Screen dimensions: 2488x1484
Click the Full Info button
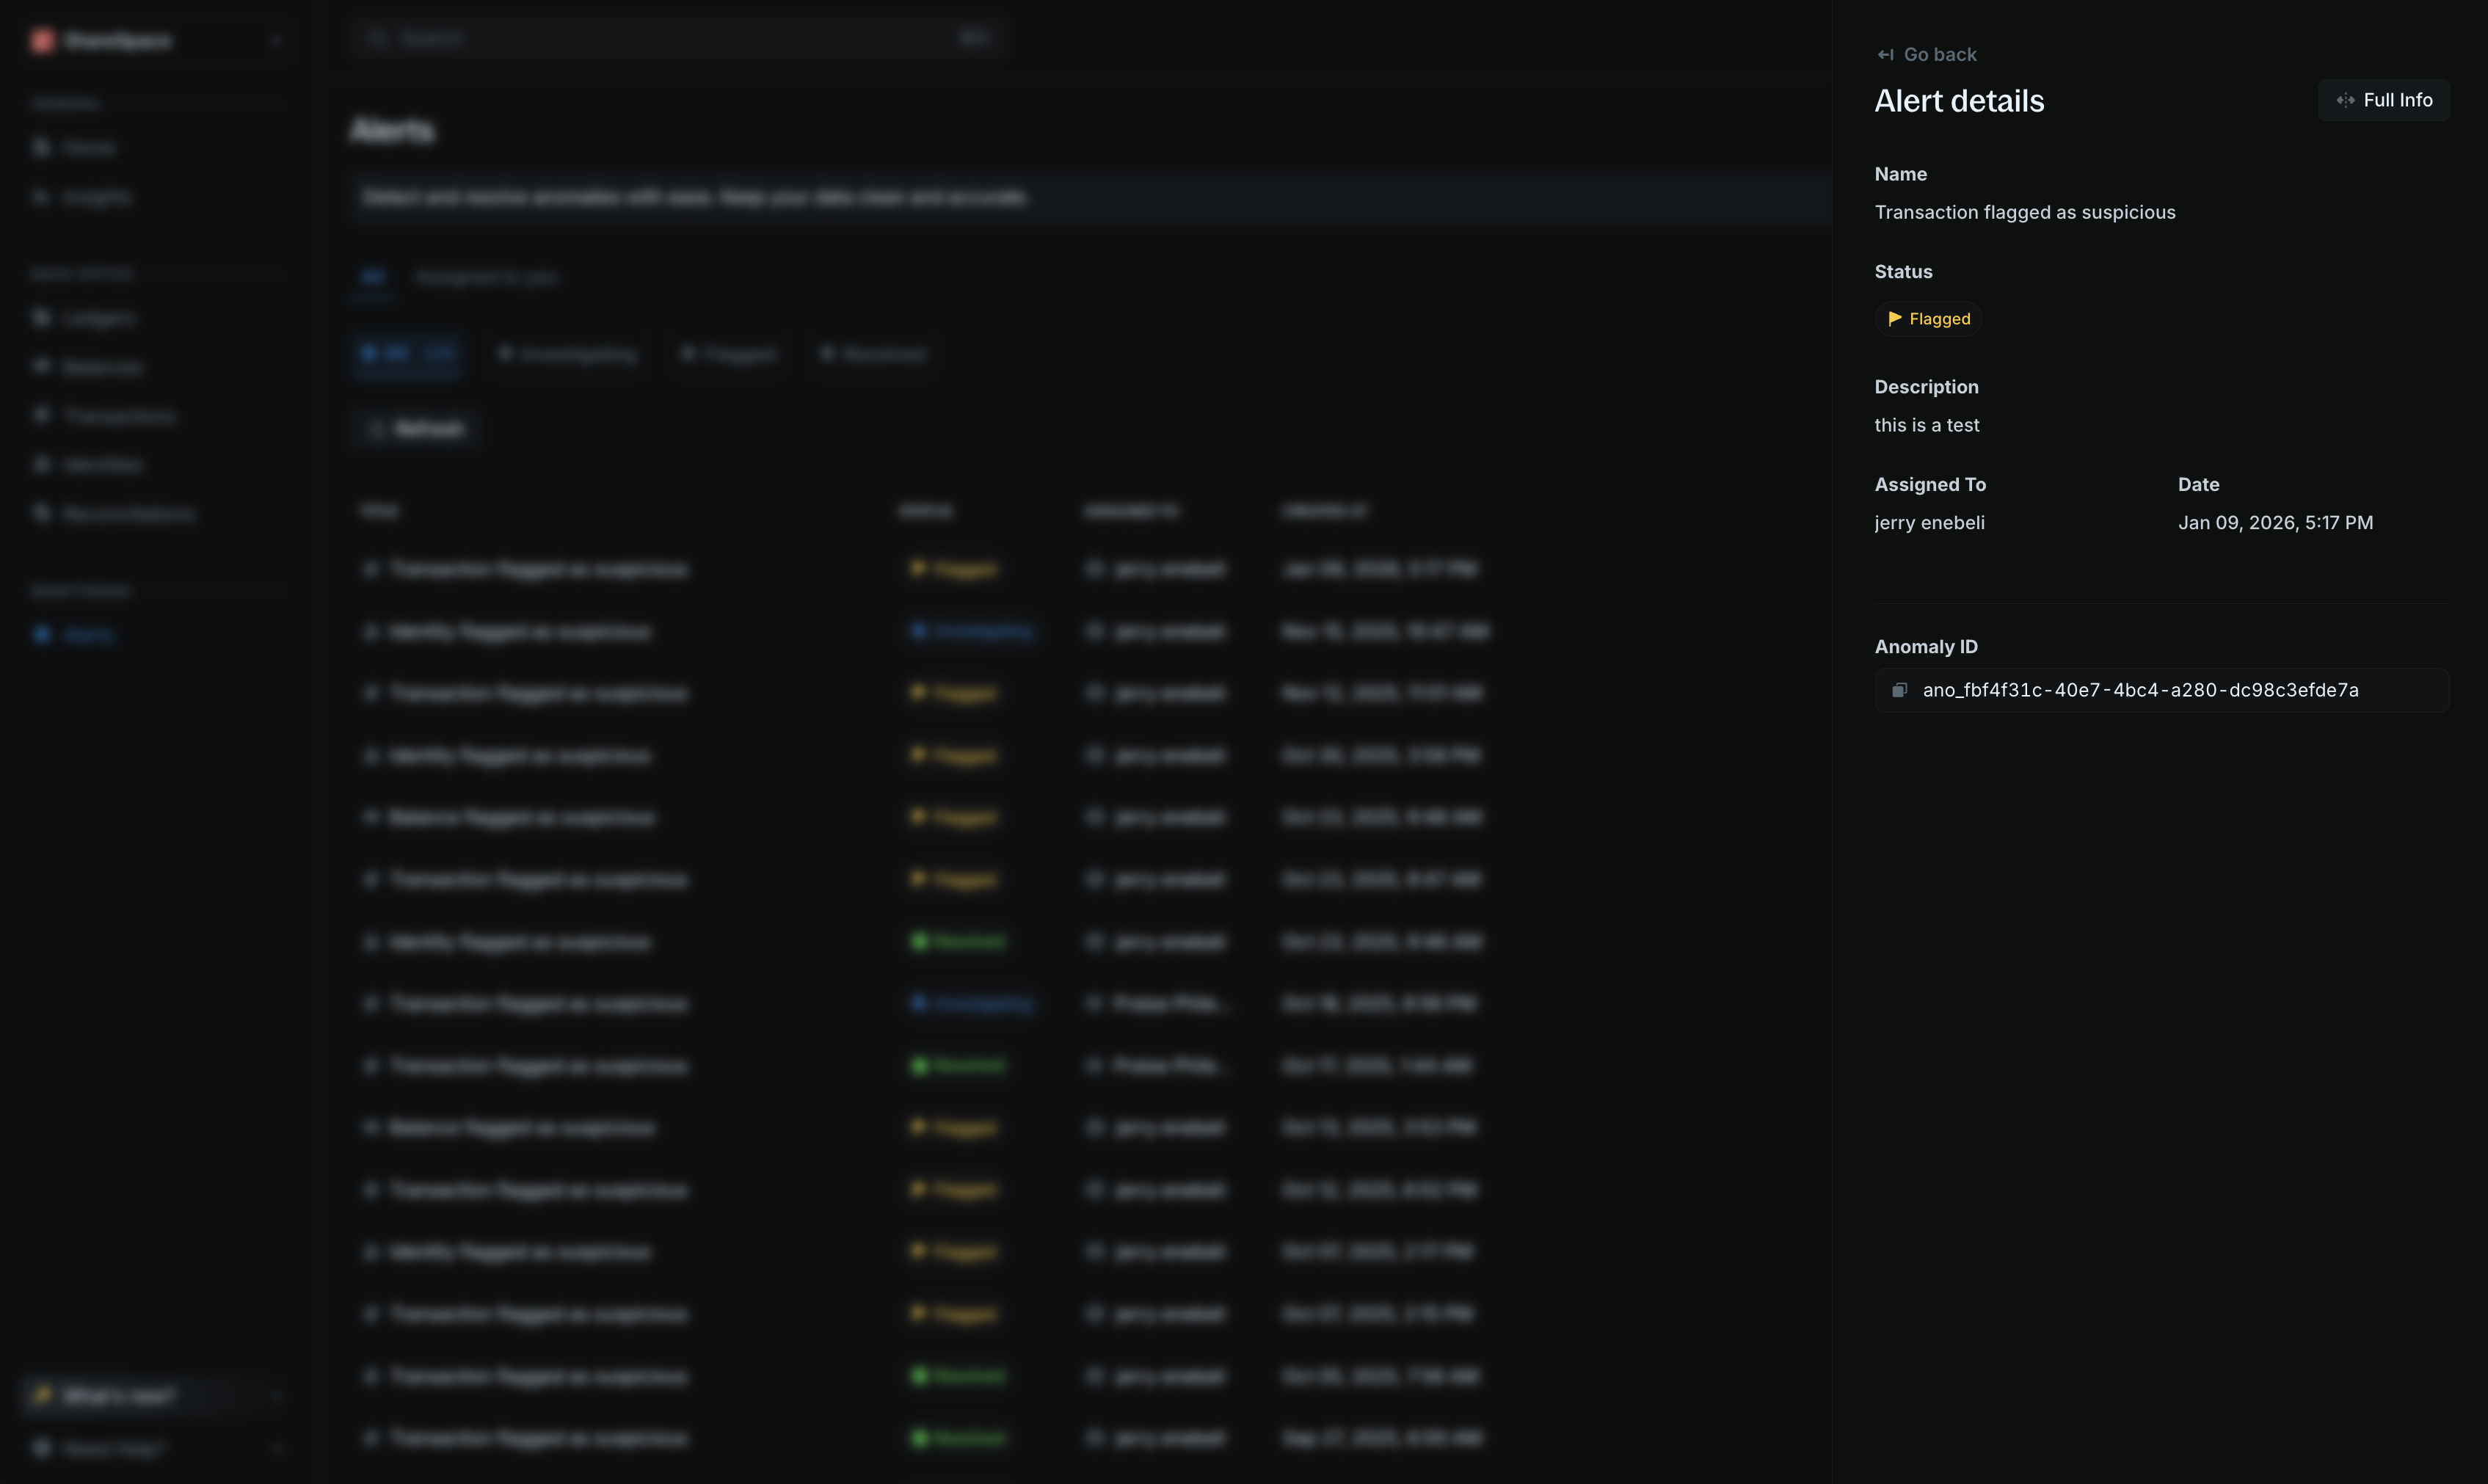(x=2383, y=99)
